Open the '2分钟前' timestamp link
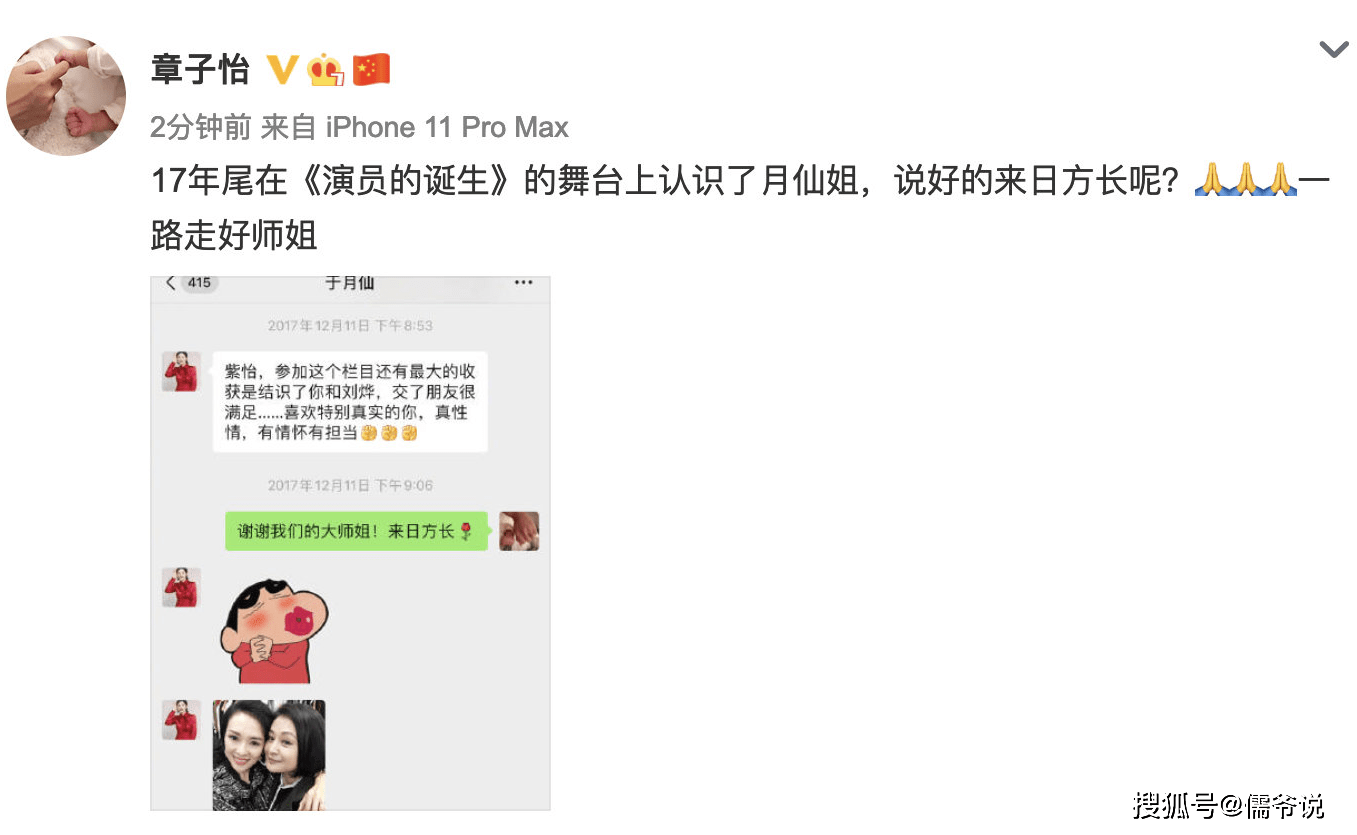This screenshot has height=835, width=1357. click(200, 127)
